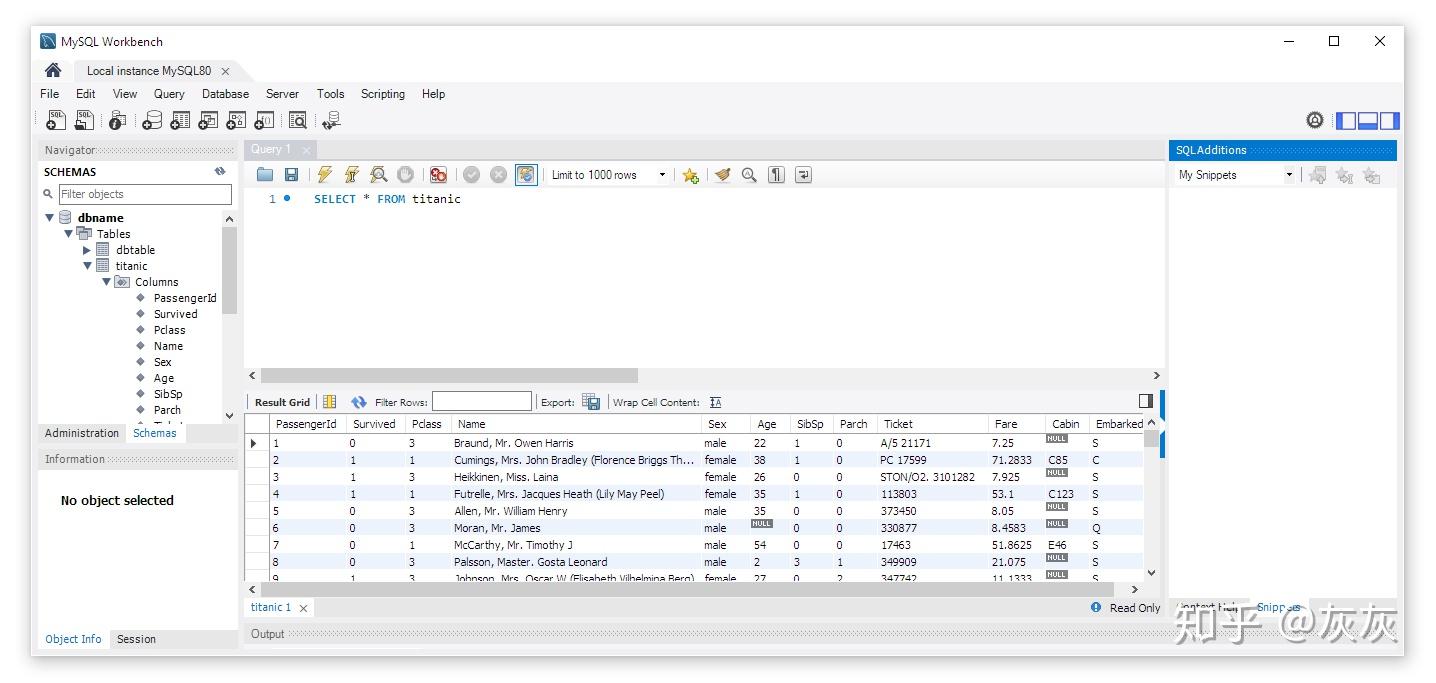Click the explain query magnifier-lightning icon
Viewport: 1436px width, 683px height.
[378, 175]
